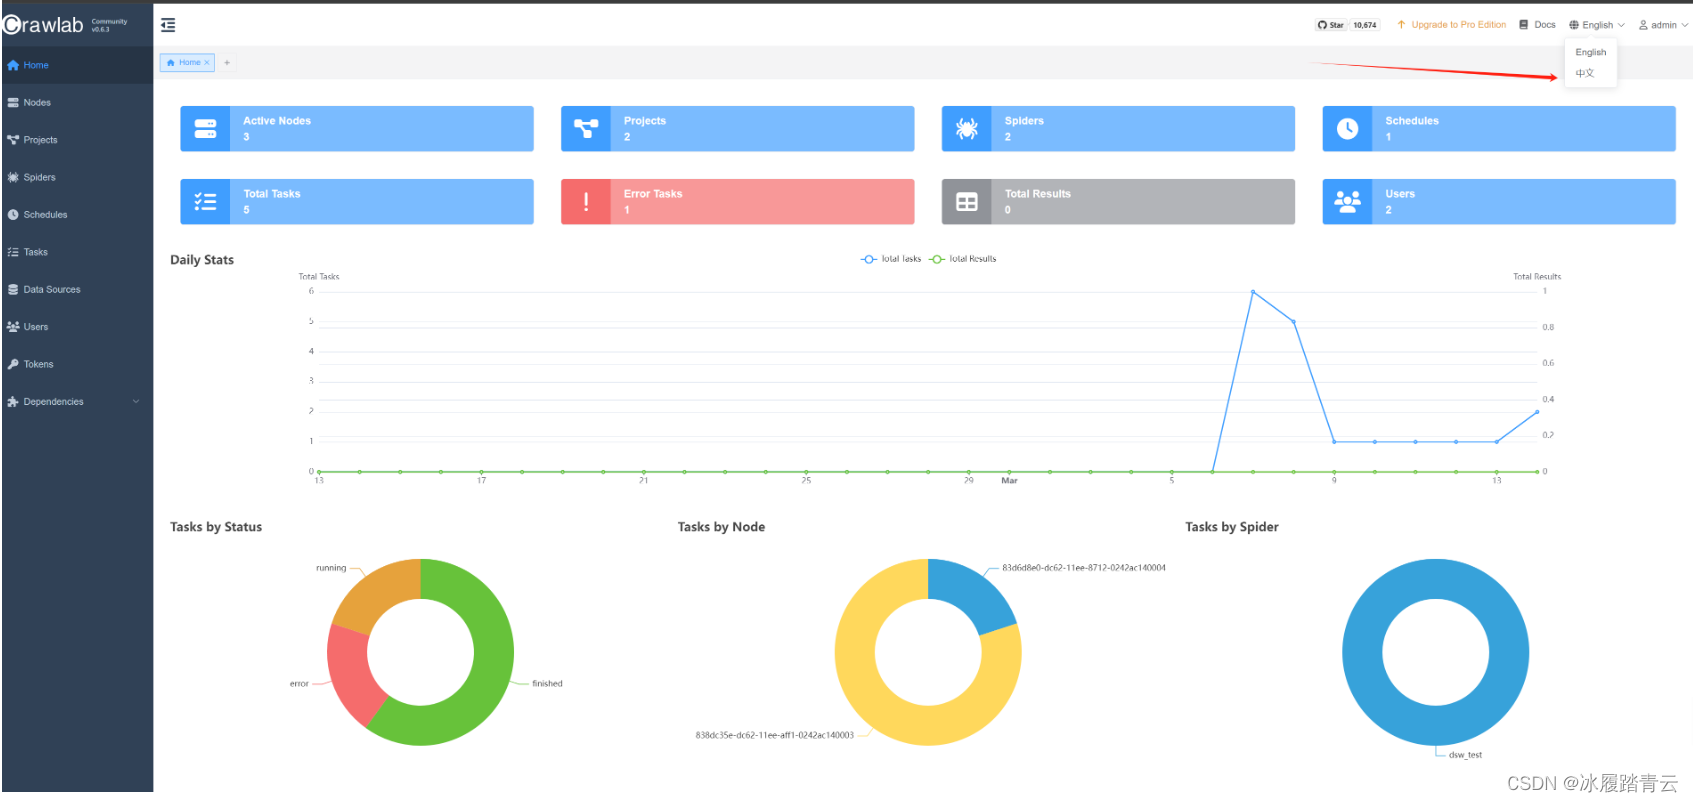Open the Error Tasks stat card
The image size is (1693, 802).
coord(738,202)
